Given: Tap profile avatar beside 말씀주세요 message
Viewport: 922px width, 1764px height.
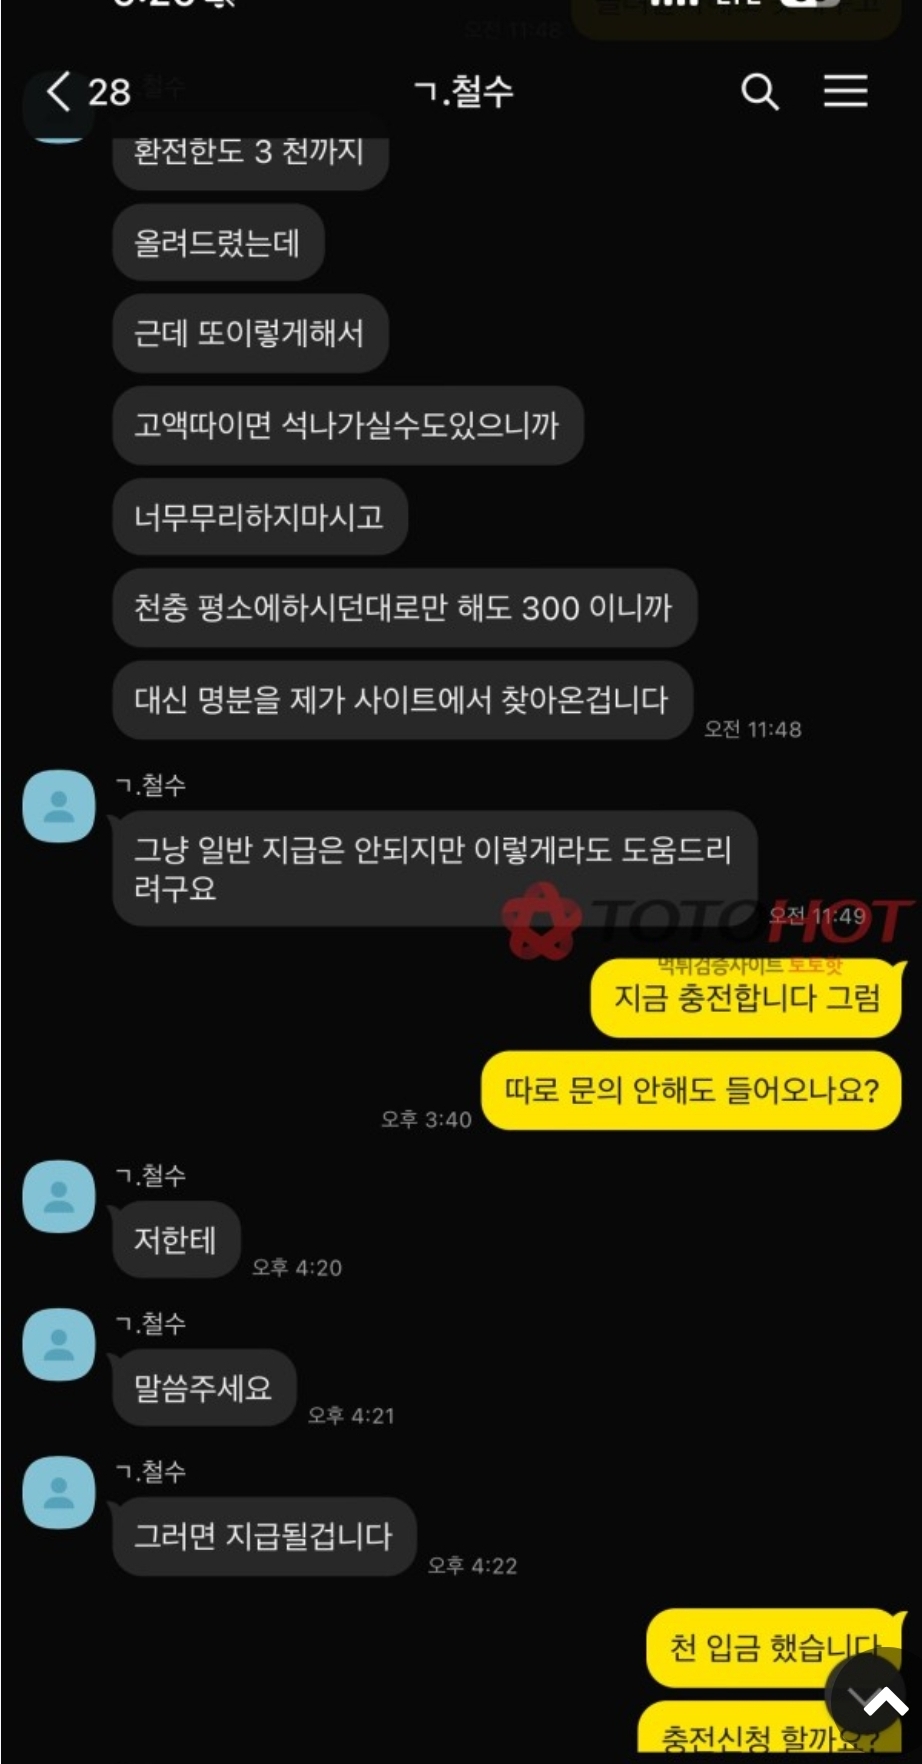Looking at the screenshot, I should tap(59, 1345).
